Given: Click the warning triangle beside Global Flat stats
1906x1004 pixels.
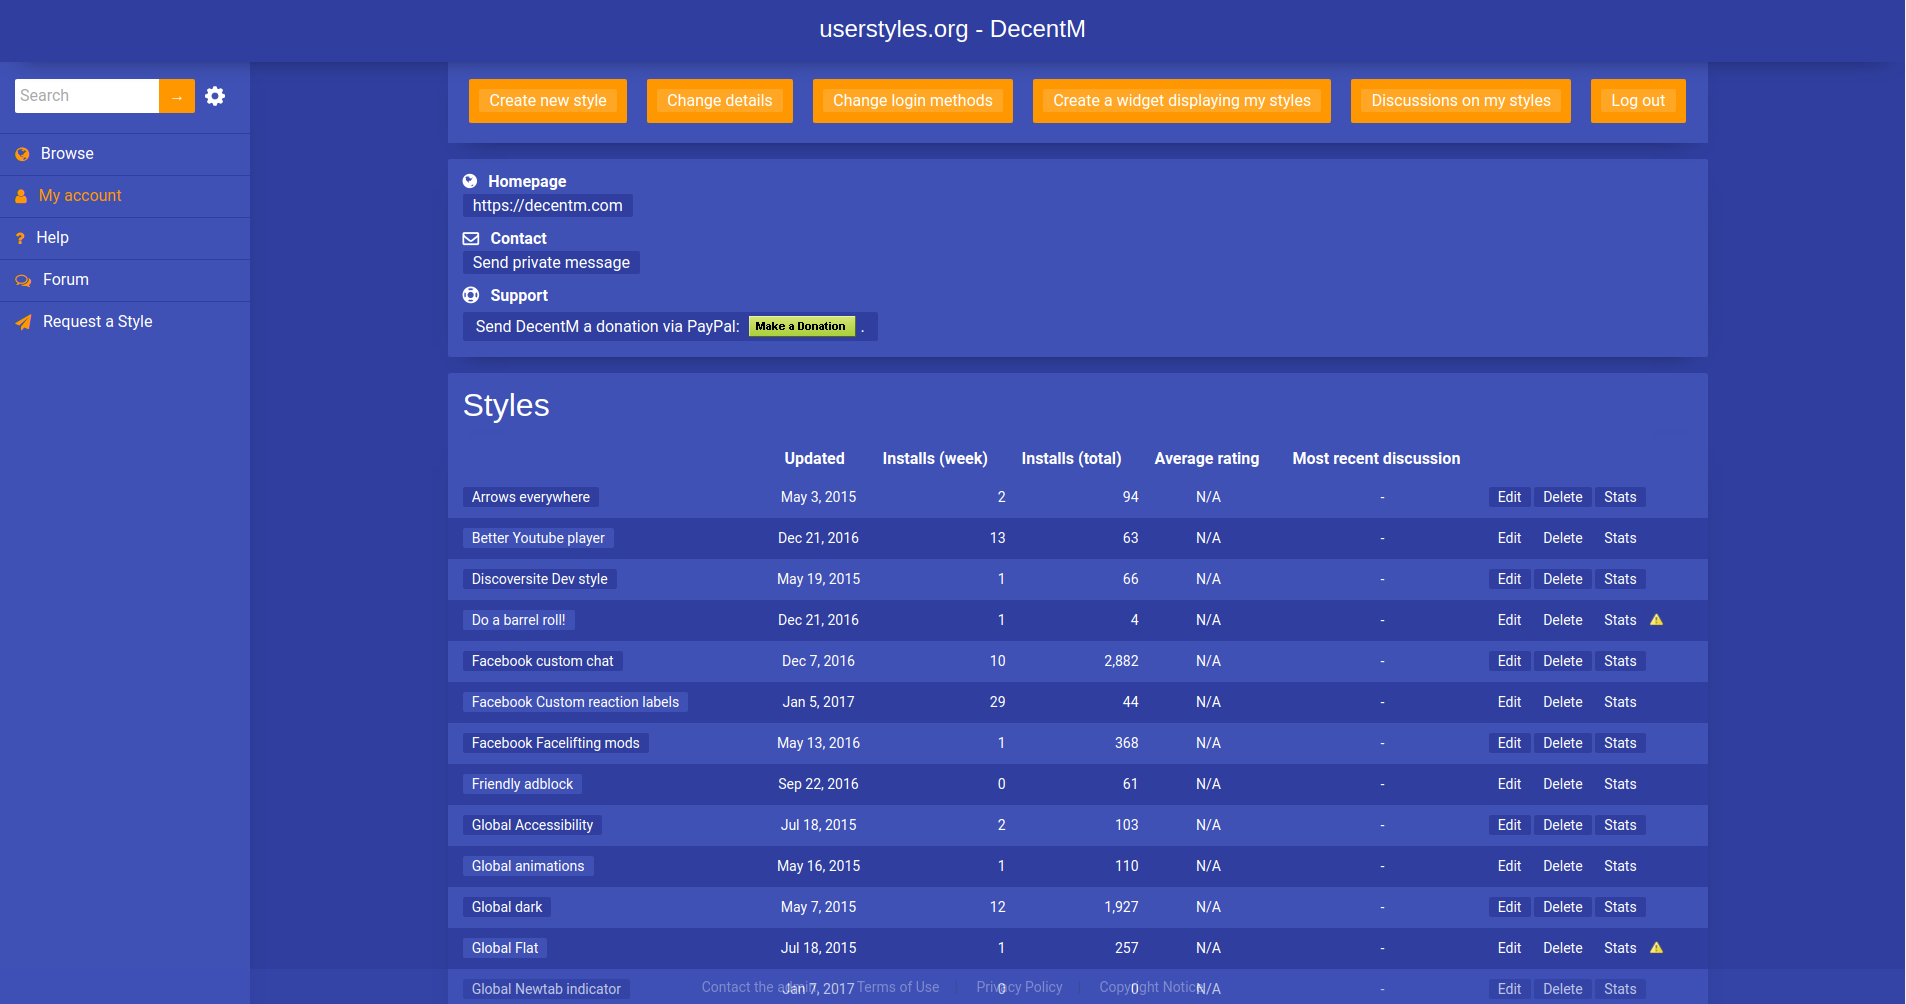Looking at the screenshot, I should pos(1656,947).
